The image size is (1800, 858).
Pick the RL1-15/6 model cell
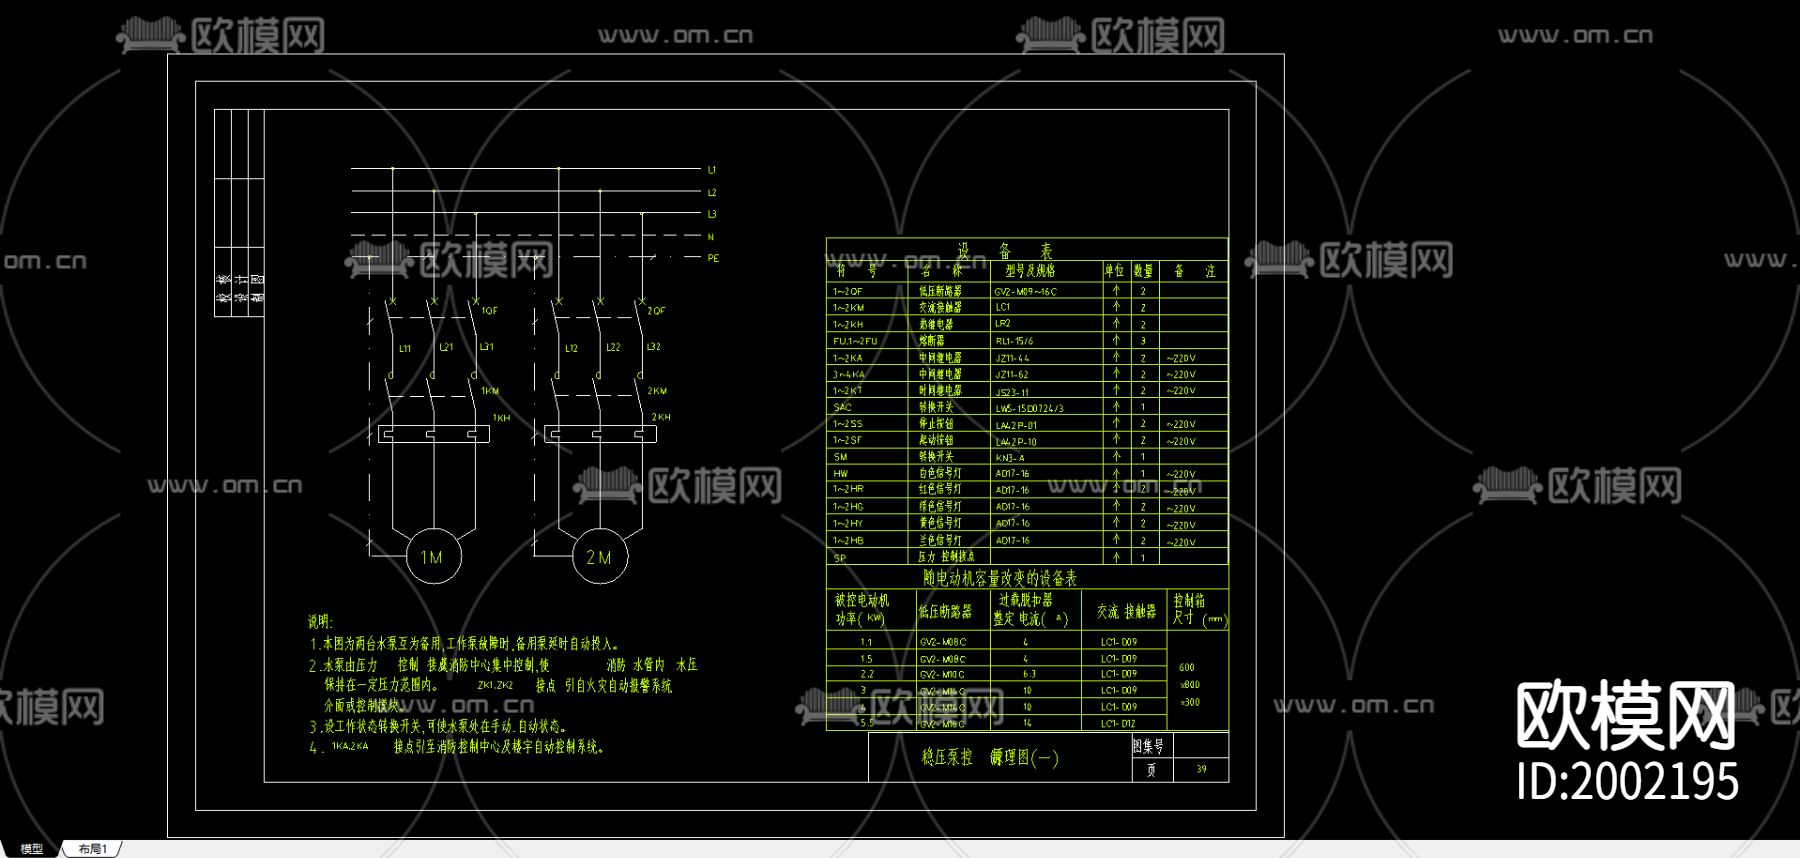(1014, 341)
